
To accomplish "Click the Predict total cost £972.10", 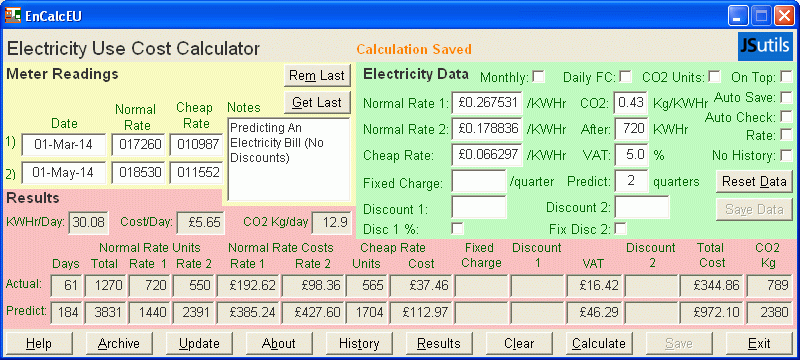I will click(712, 312).
